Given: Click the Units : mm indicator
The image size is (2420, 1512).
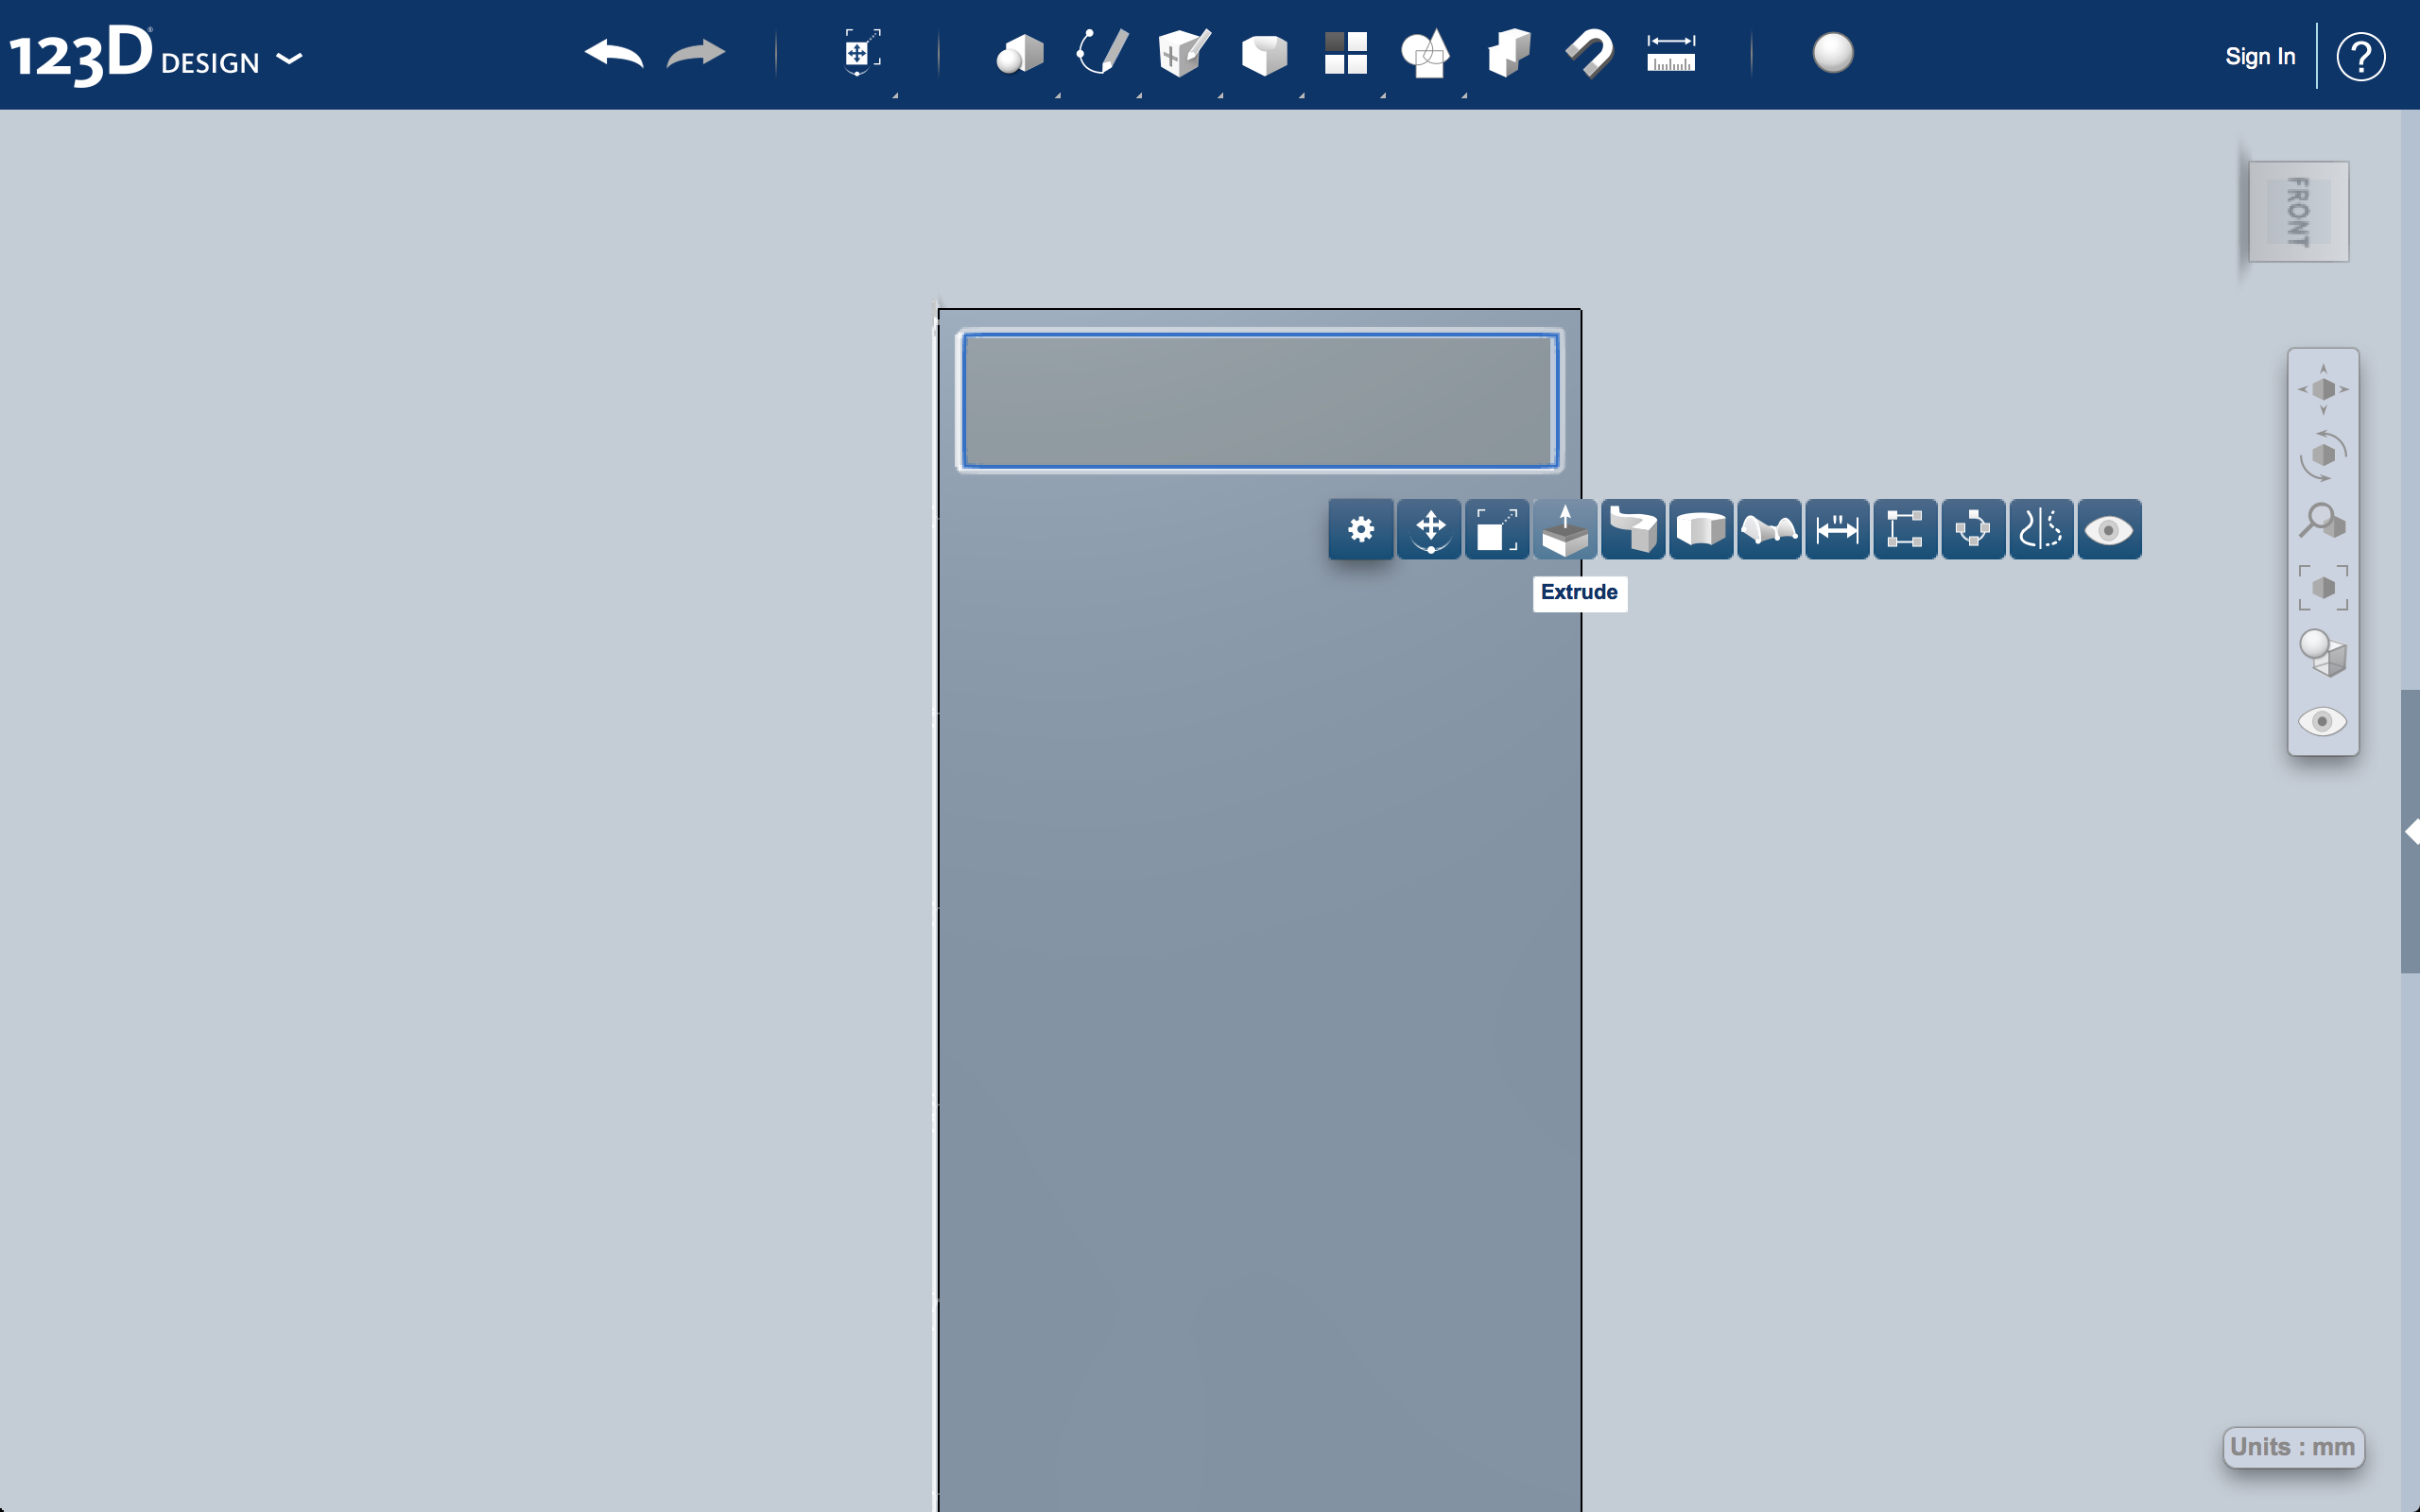Looking at the screenshot, I should (x=2293, y=1447).
